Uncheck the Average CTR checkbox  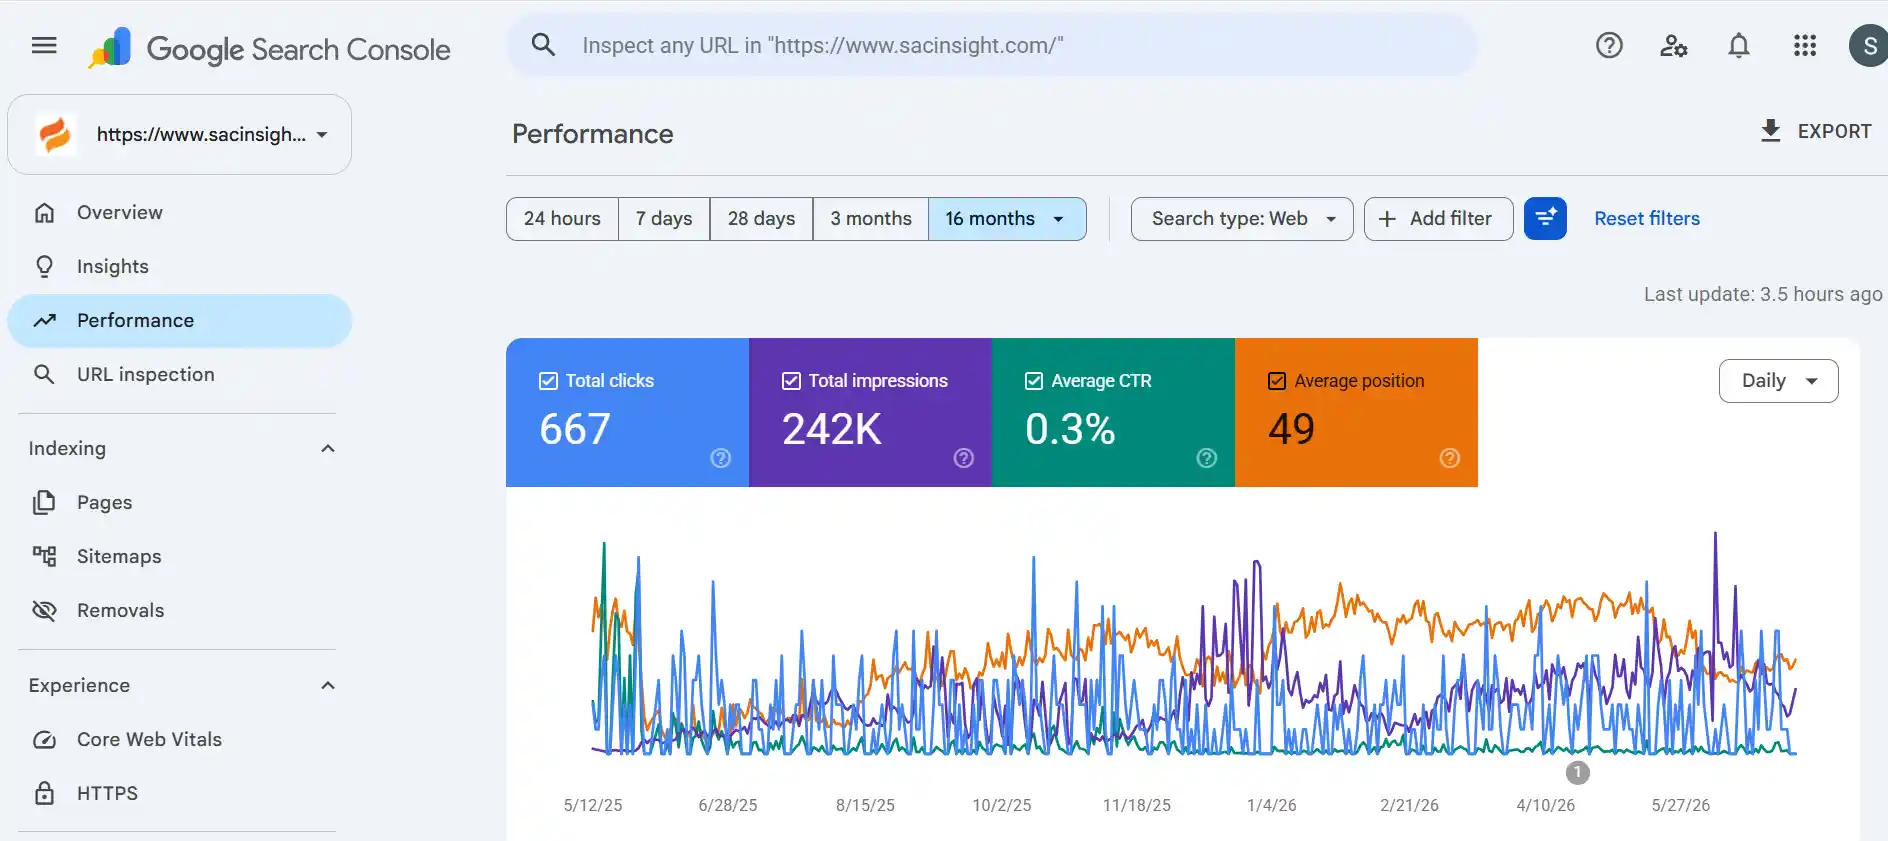click(x=1034, y=381)
